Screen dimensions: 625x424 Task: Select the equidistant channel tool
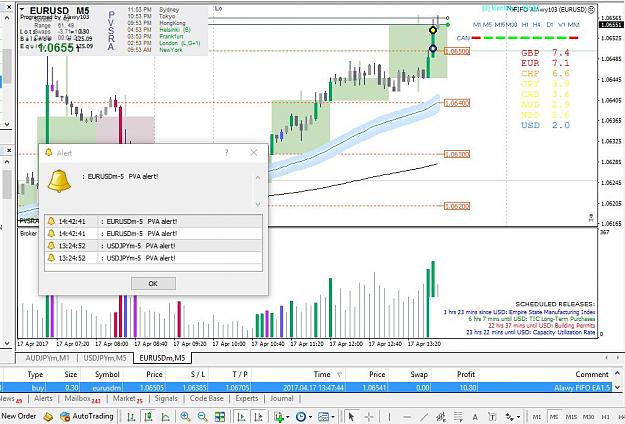(x=441, y=417)
